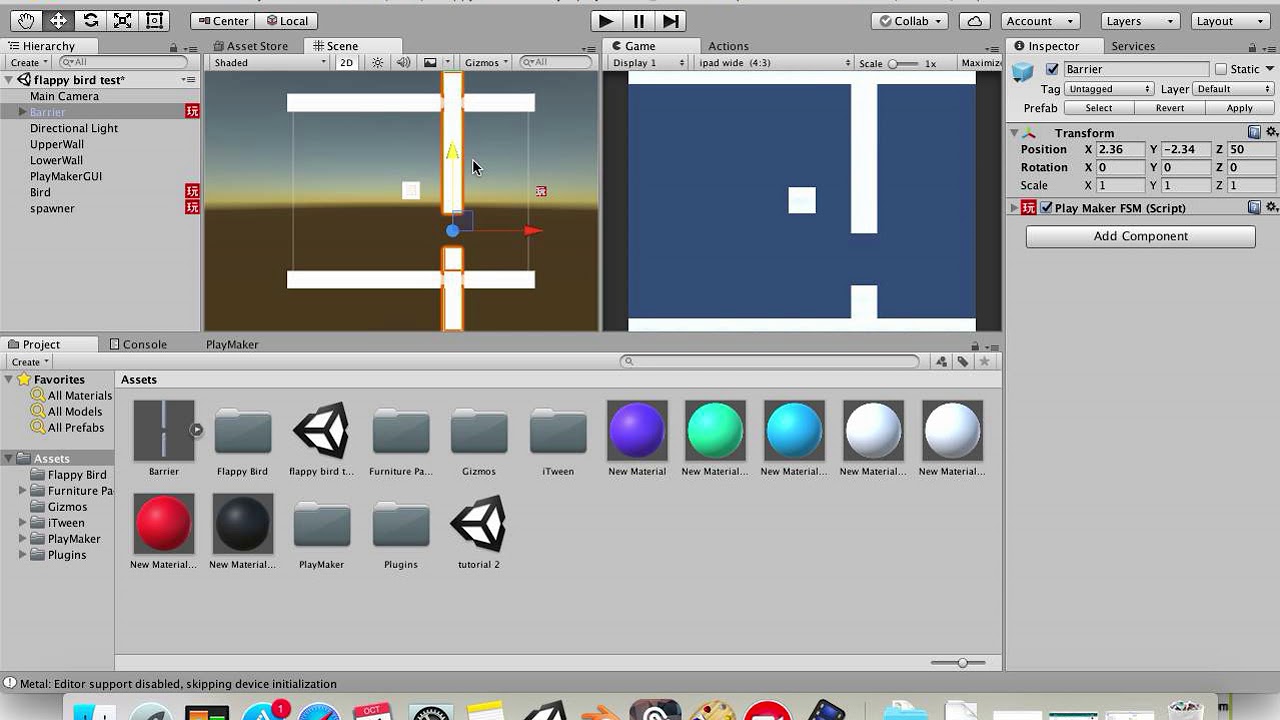Image resolution: width=1280 pixels, height=720 pixels.
Task: Toggle scene effects image icon
Action: [x=430, y=62]
